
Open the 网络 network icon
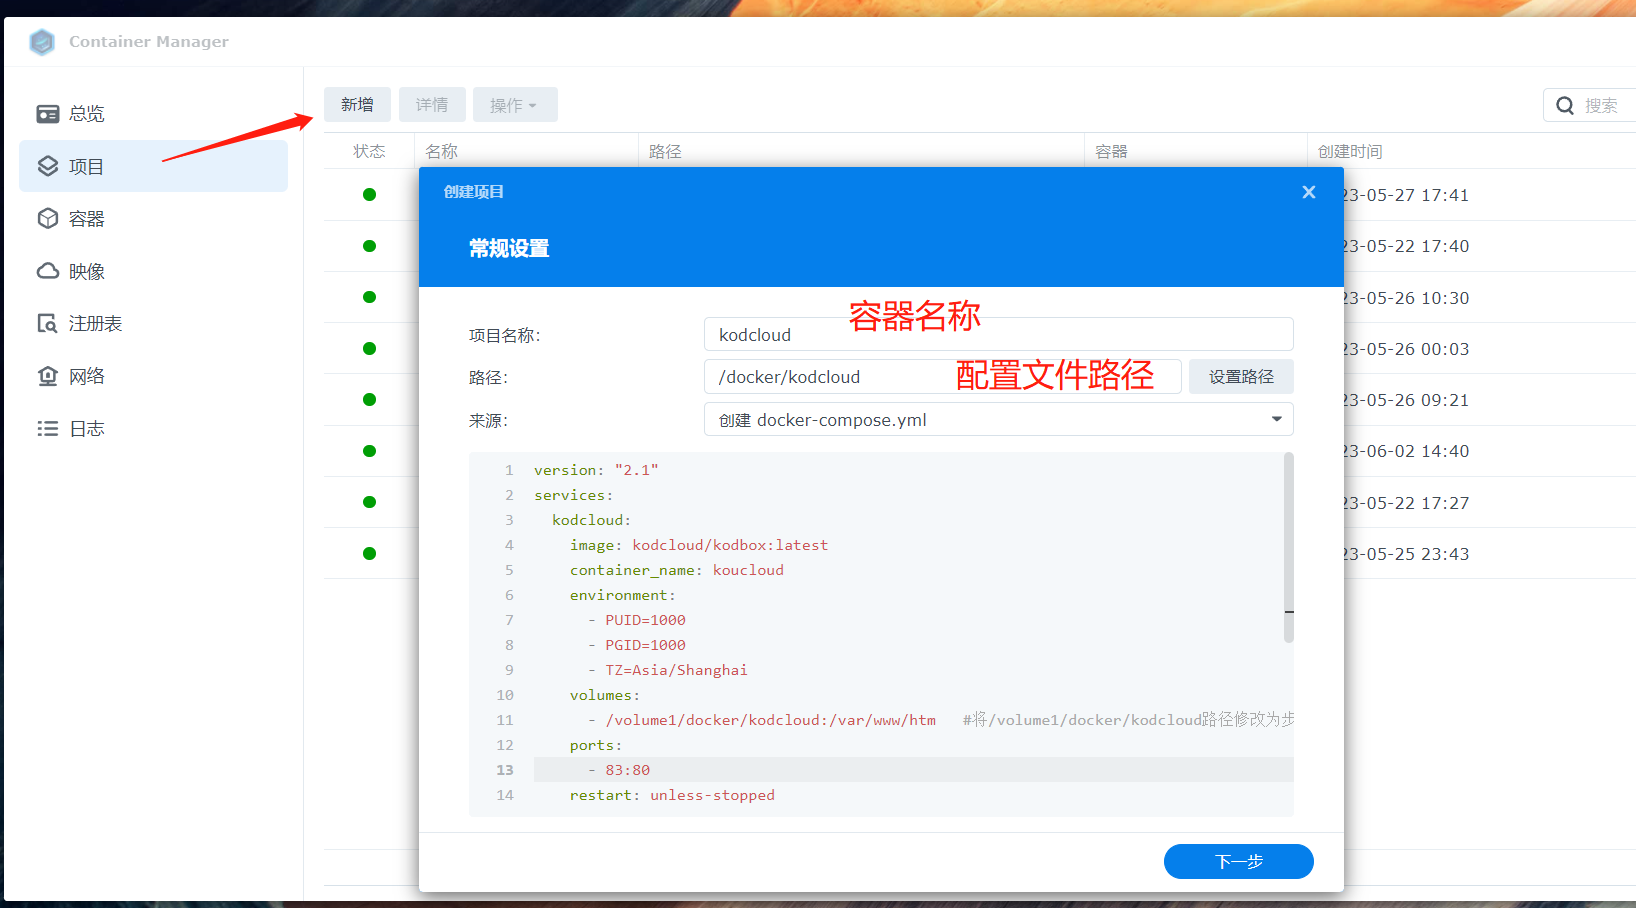pos(47,376)
